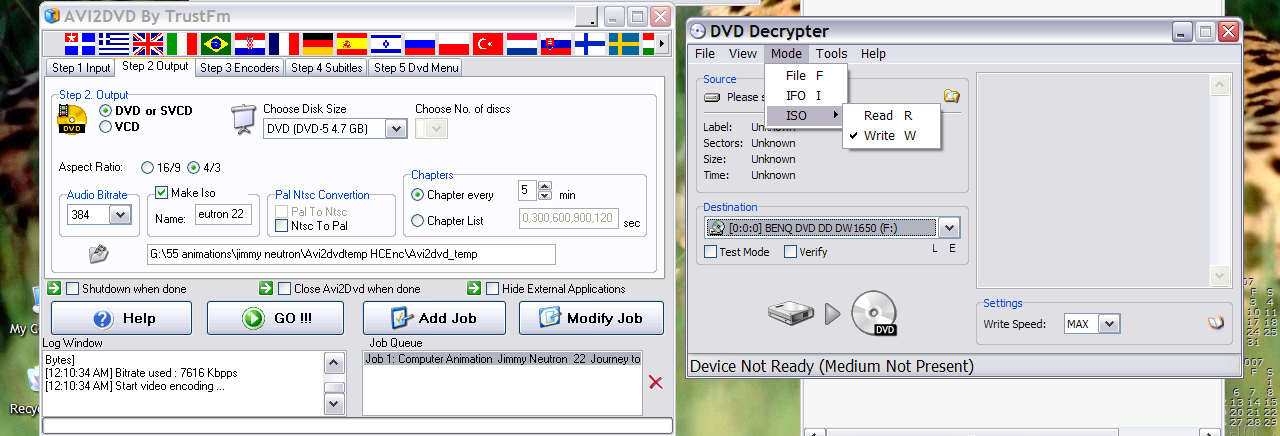The height and width of the screenshot is (436, 1280).
Task: Click the ISO Name input field
Action: click(x=222, y=214)
